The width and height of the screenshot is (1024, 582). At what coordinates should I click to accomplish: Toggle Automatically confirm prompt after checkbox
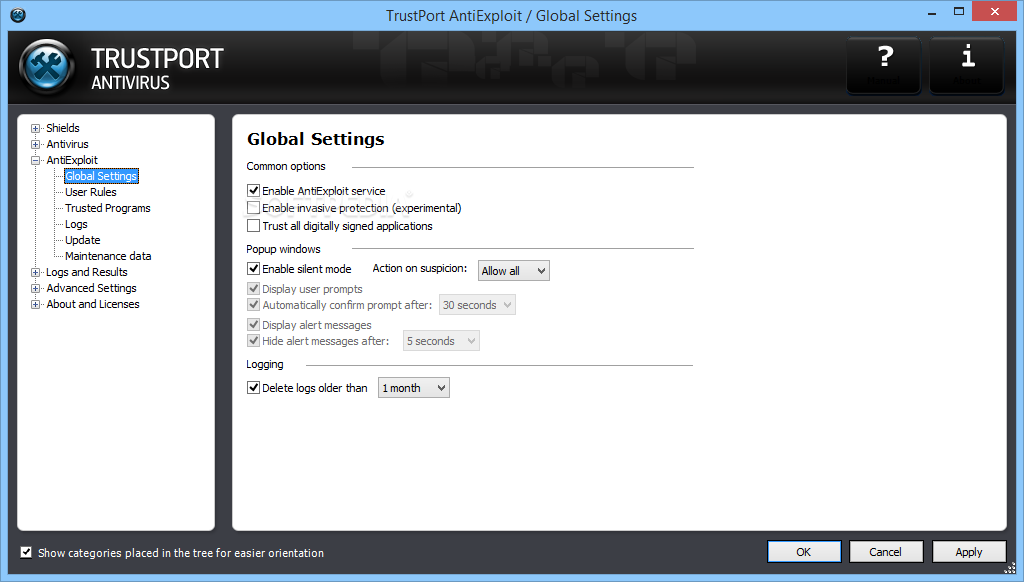tap(253, 305)
